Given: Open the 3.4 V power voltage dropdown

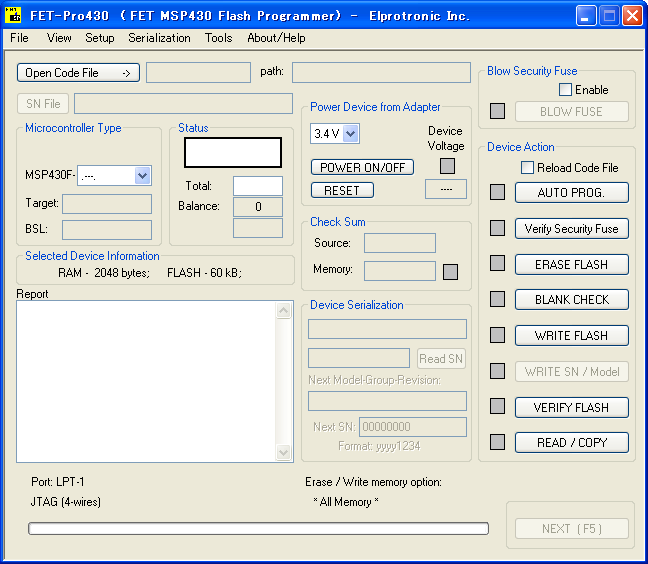Looking at the screenshot, I should (351, 133).
